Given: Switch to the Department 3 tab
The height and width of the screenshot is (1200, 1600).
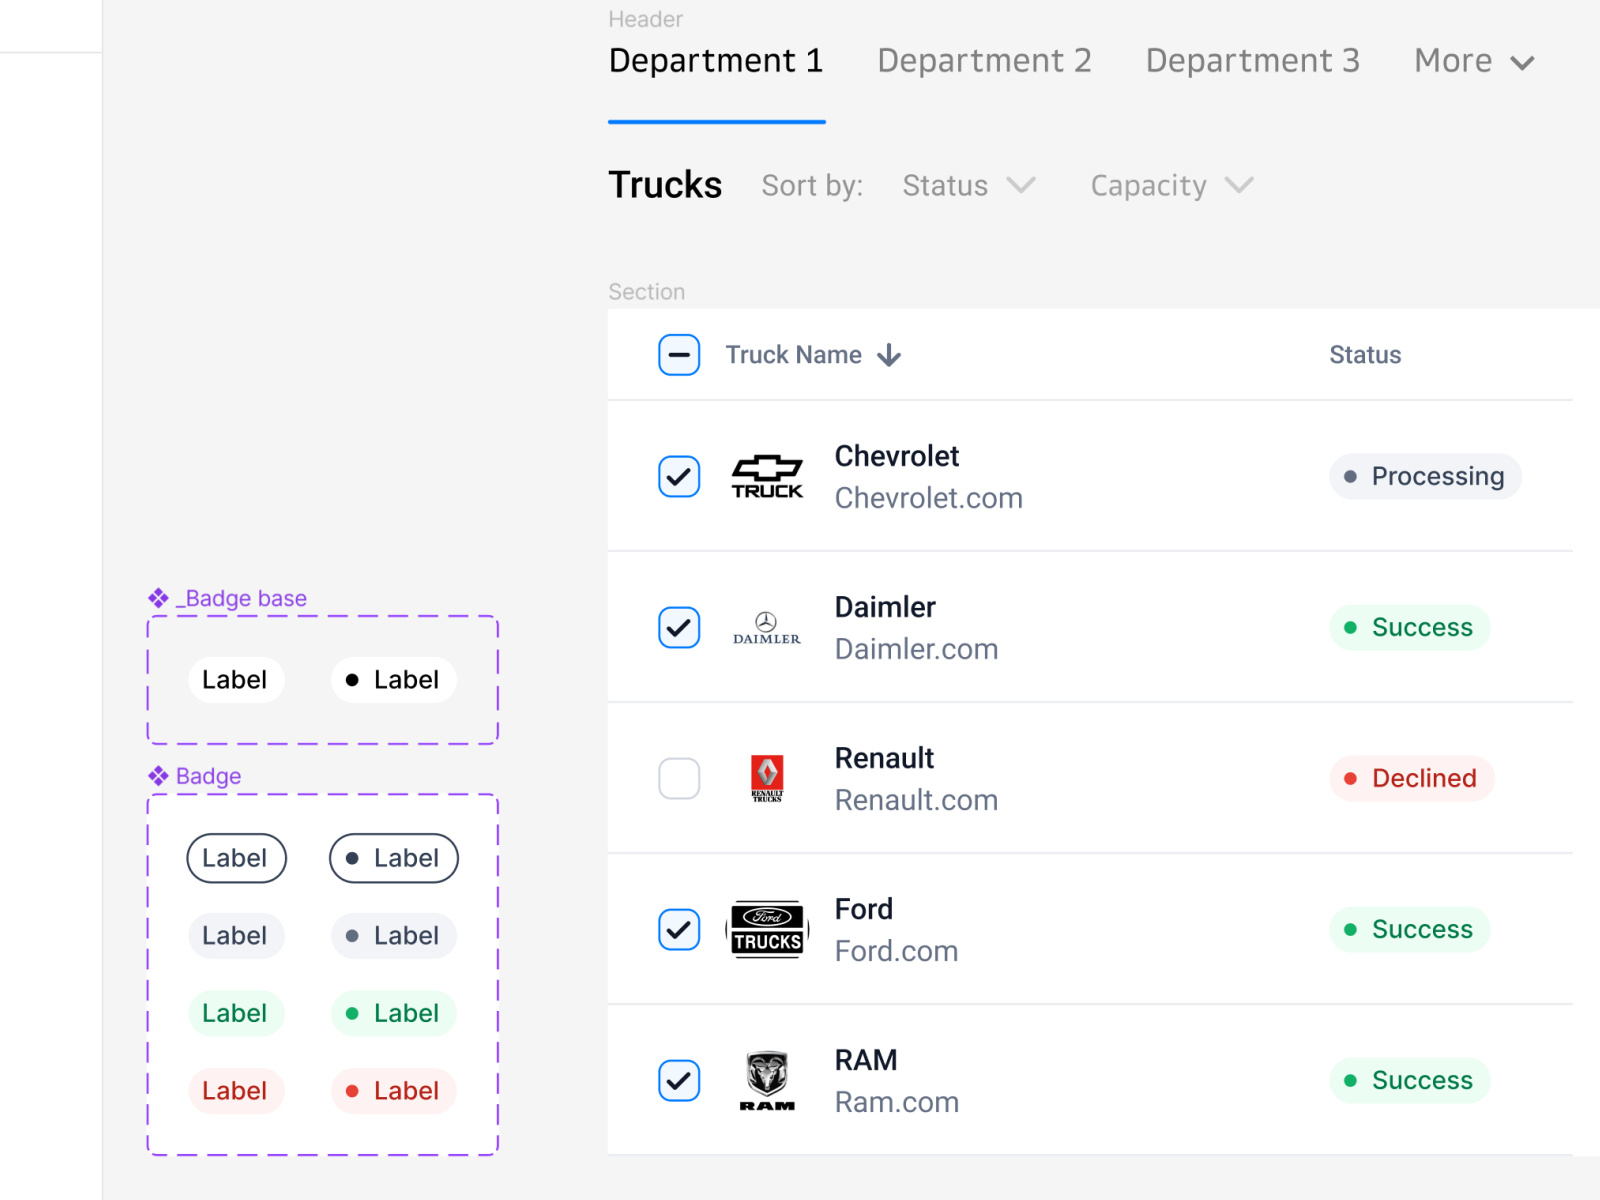Looking at the screenshot, I should point(1252,60).
